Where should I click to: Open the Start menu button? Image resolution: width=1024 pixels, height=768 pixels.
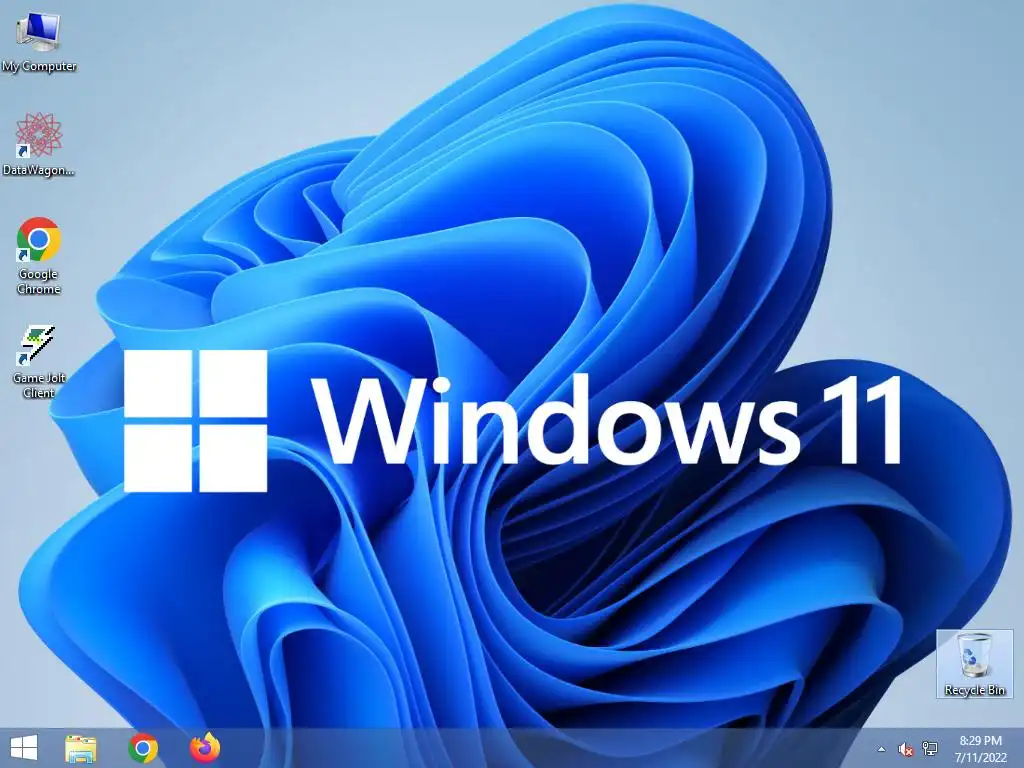pyautogui.click(x=24, y=748)
